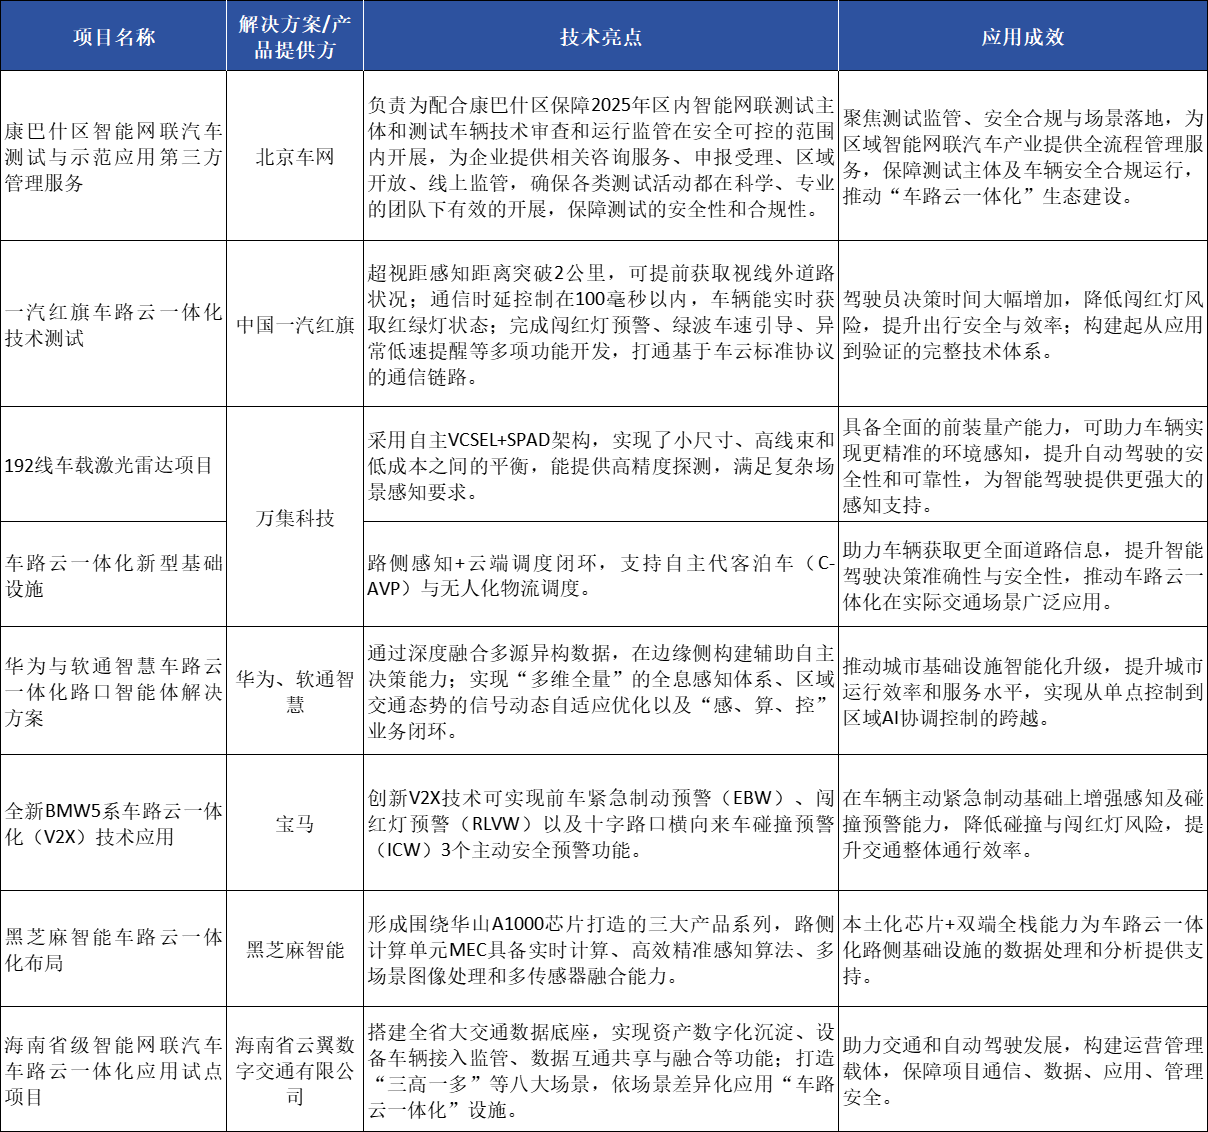This screenshot has width=1208, height=1132.
Task: Select the VCSEL+SPAD 技术亮点 description cell
Action: 601,462
